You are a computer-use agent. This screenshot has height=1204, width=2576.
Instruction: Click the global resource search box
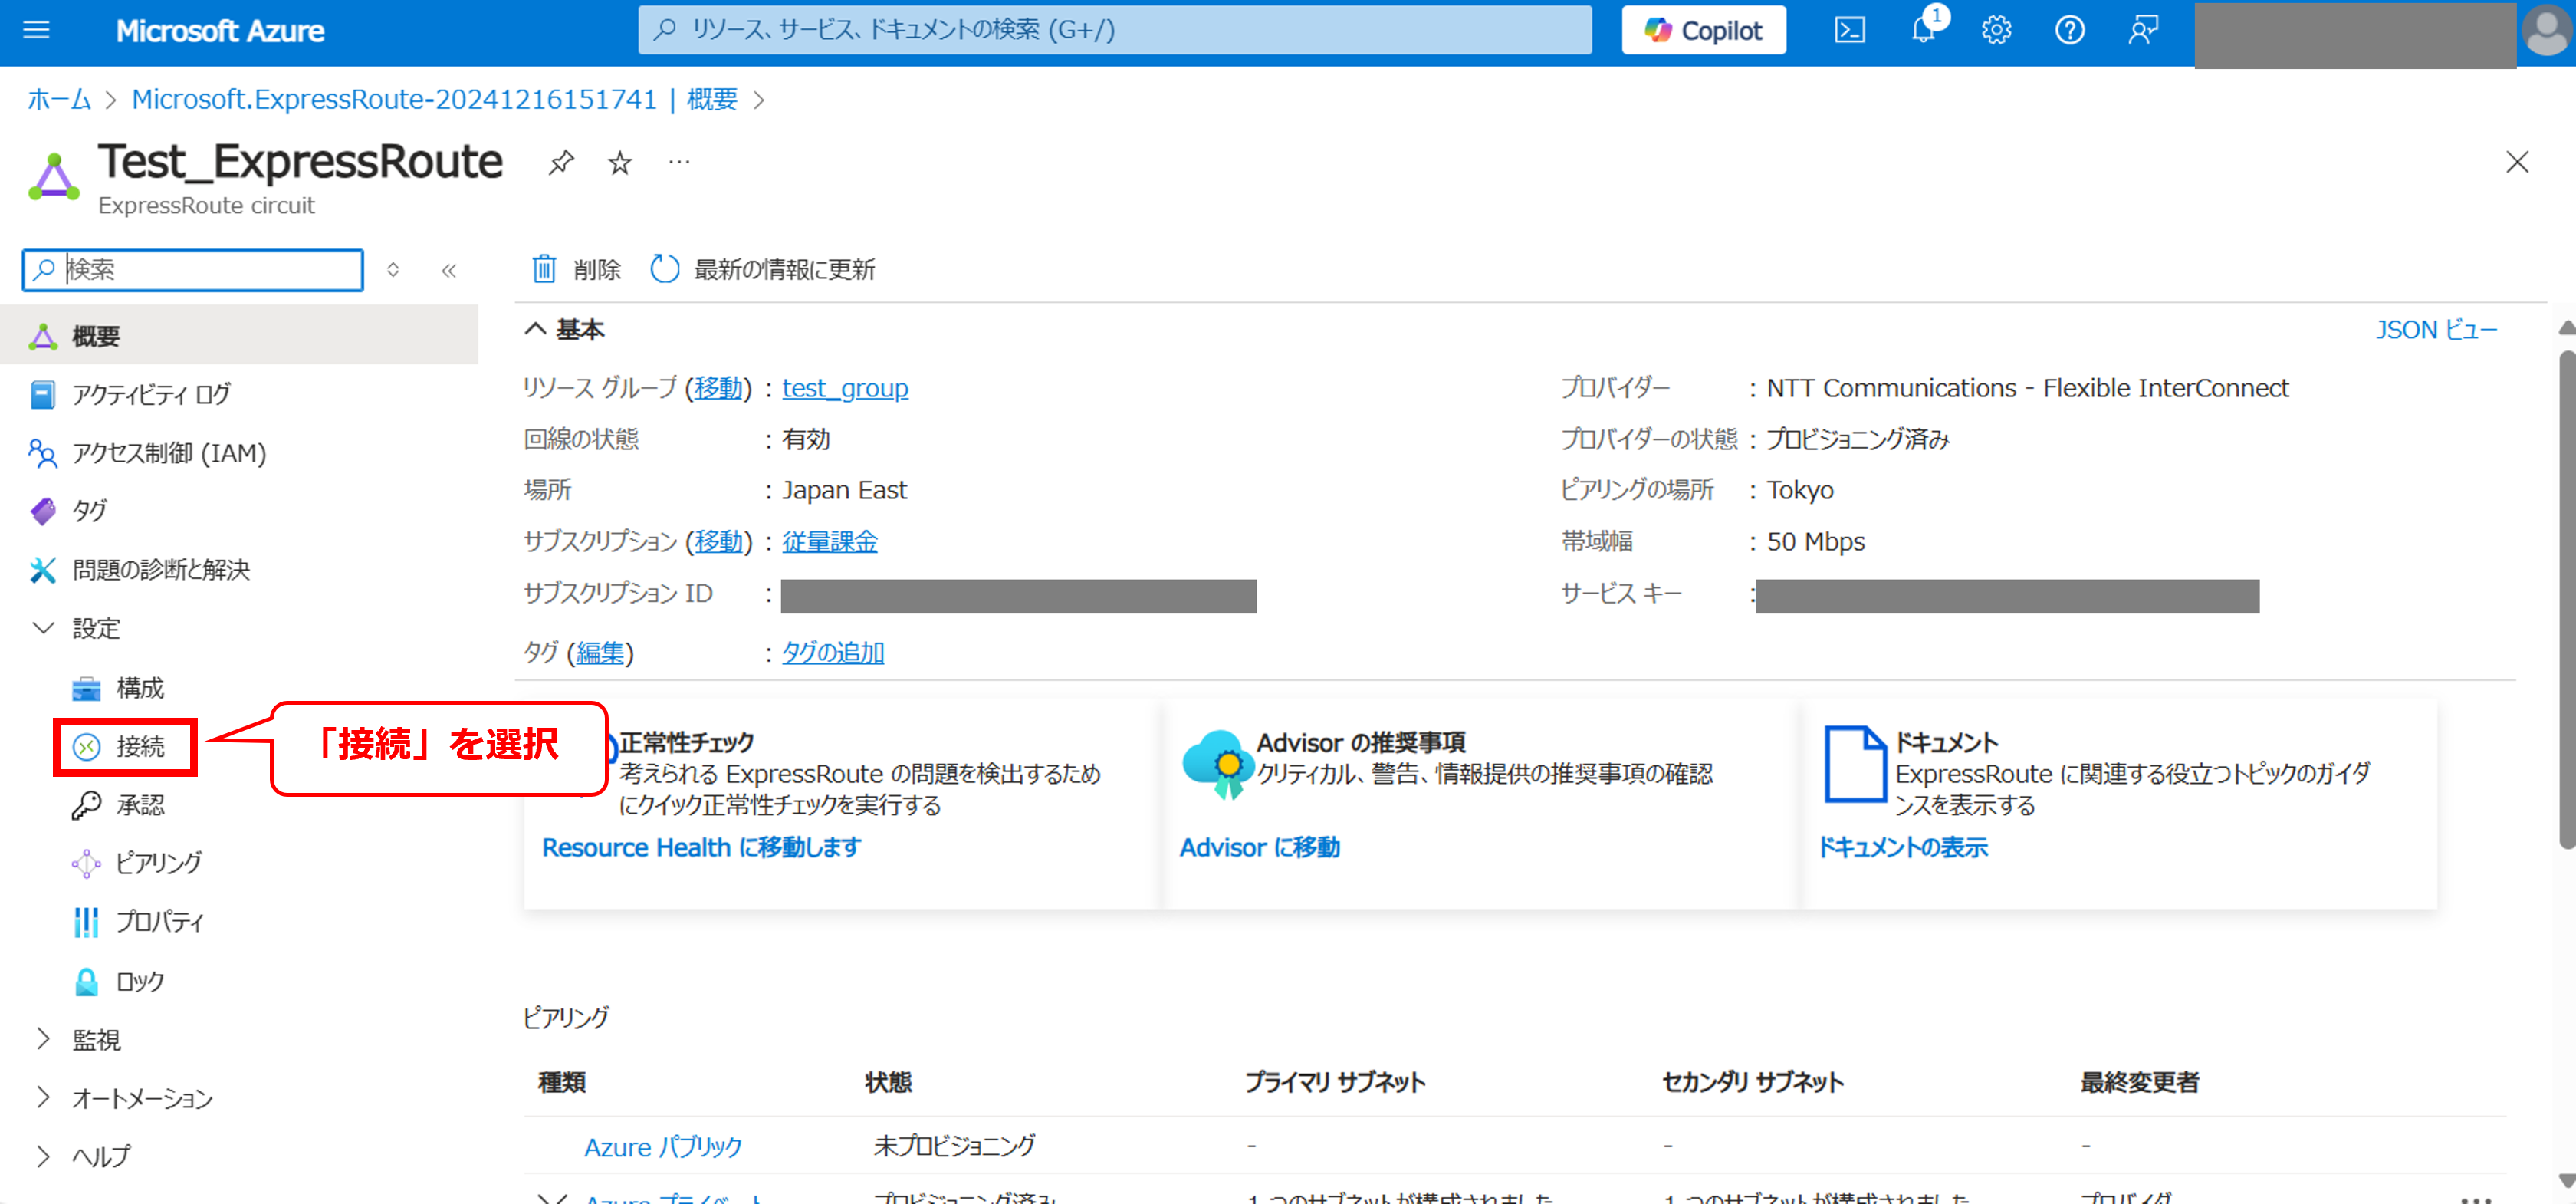click(x=1115, y=30)
